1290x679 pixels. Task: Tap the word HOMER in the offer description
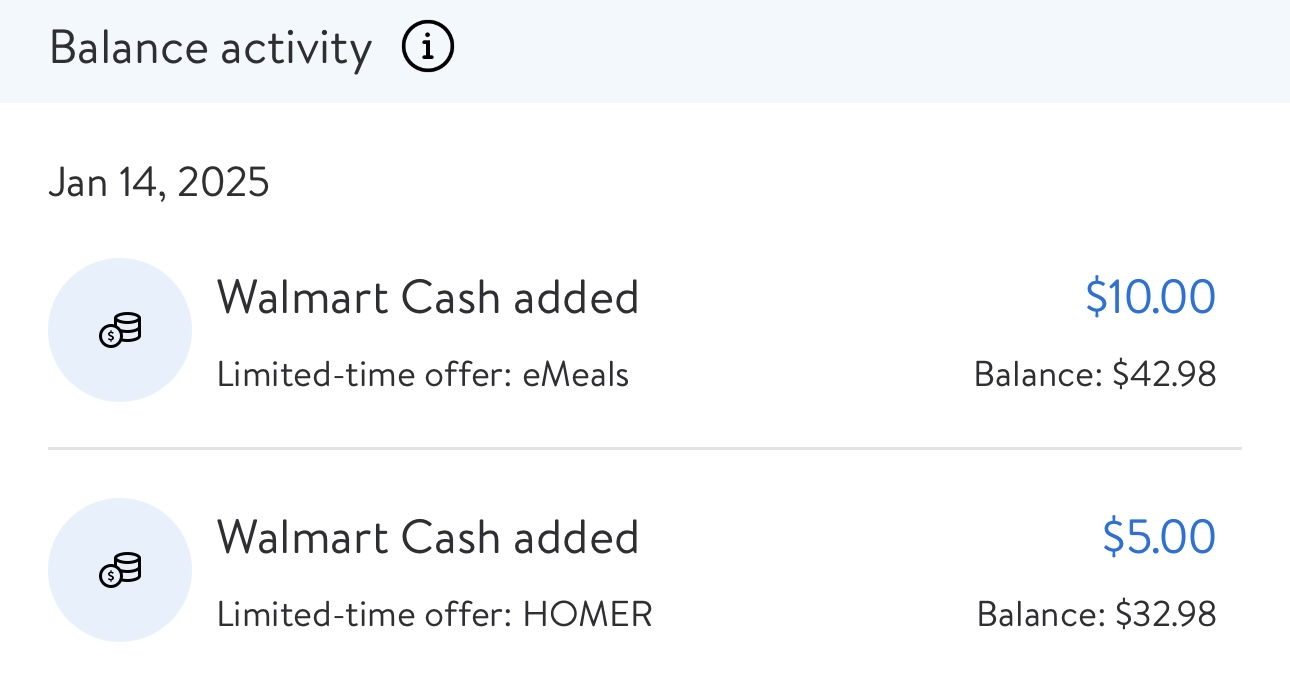point(588,614)
